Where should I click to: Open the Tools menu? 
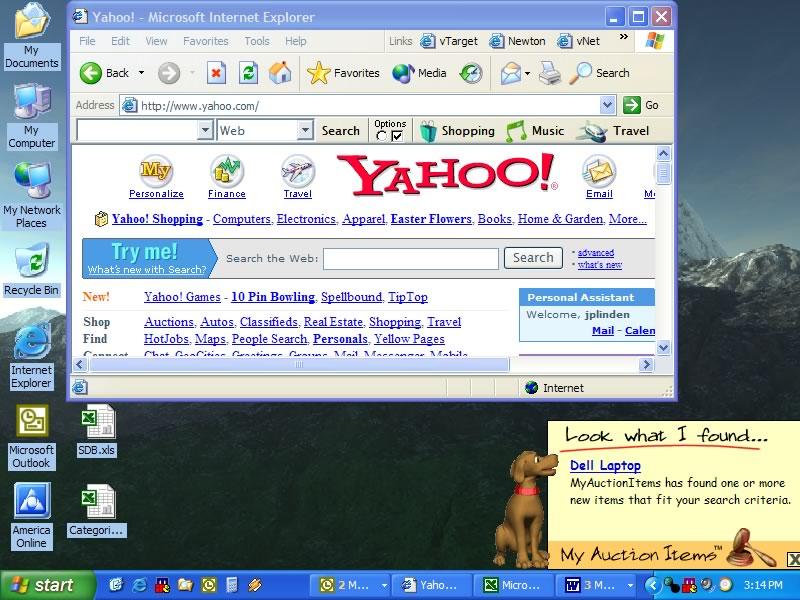coord(257,41)
